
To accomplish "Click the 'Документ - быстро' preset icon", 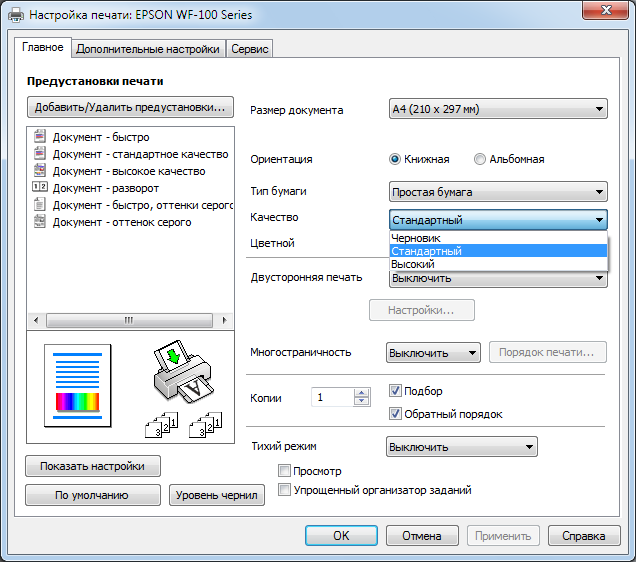I will (39, 136).
